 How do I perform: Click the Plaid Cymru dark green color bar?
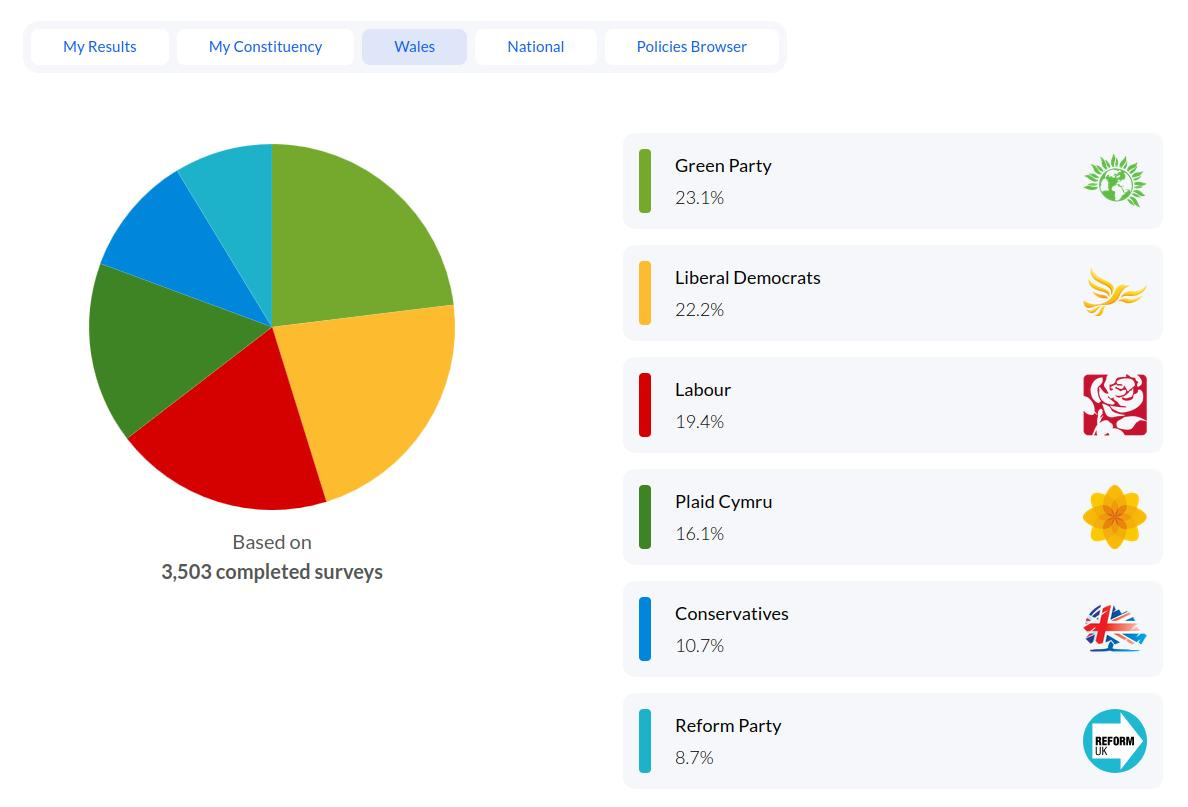[645, 517]
